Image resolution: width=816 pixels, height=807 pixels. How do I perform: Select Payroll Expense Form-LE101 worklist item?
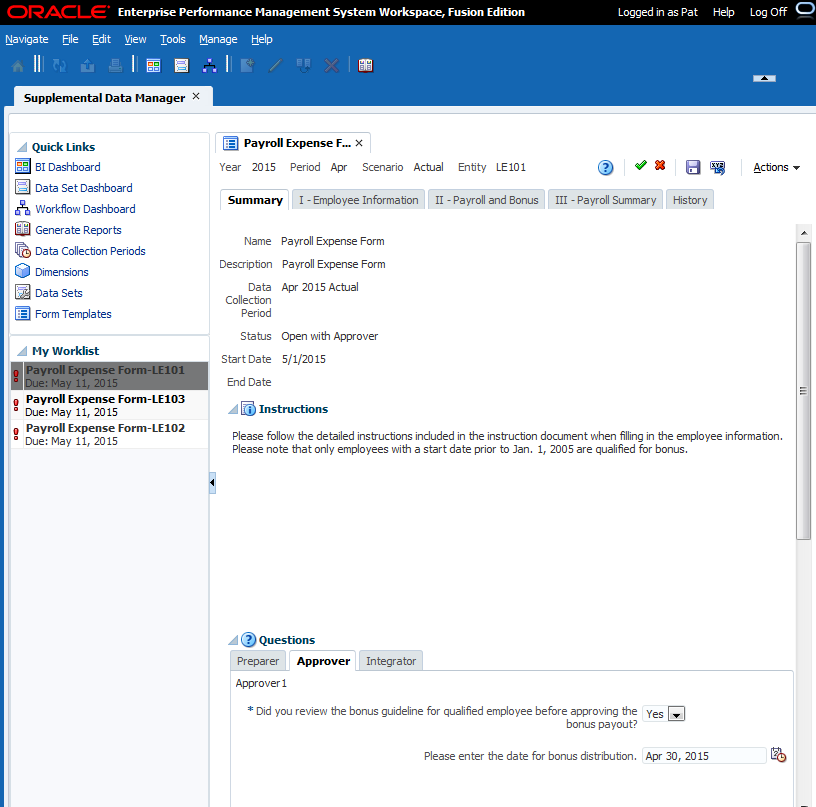[109, 376]
